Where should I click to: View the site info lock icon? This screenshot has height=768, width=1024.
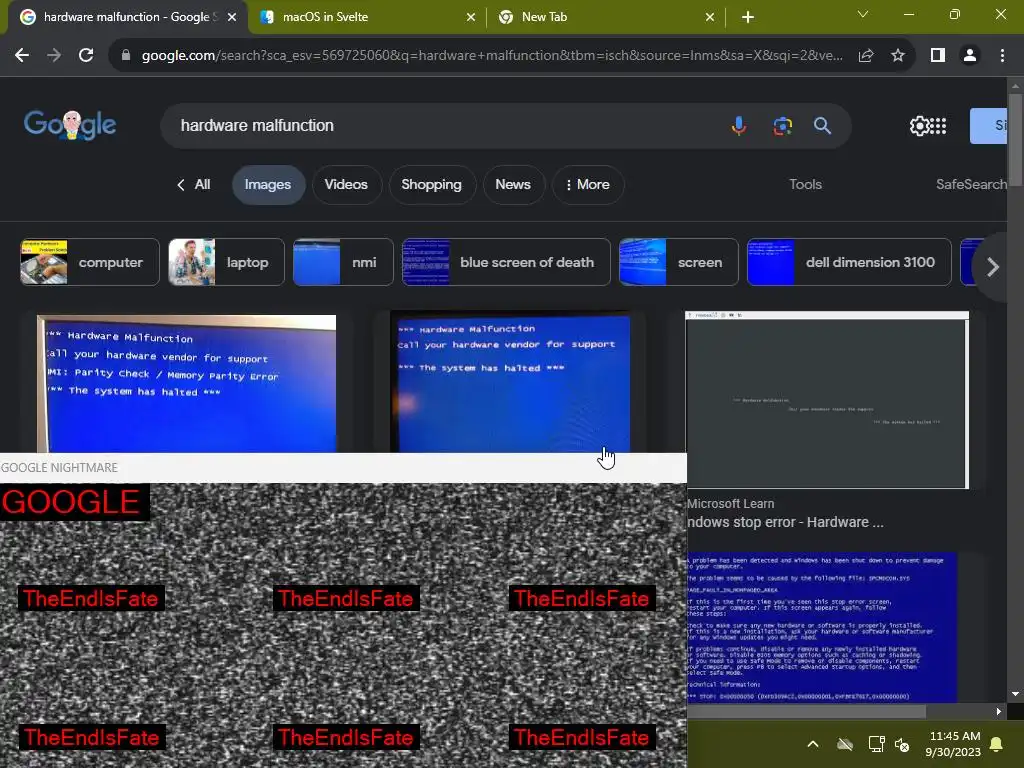[x=126, y=56]
